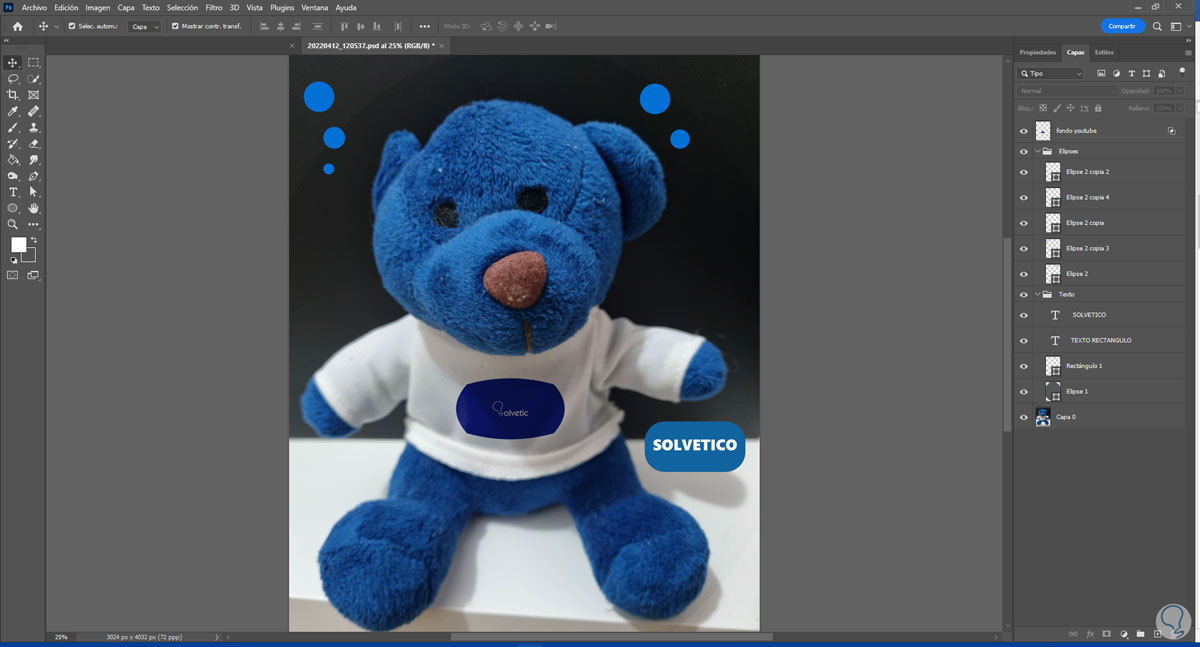The height and width of the screenshot is (647, 1200).
Task: Switch to the Propiedades tab
Action: coord(1038,52)
